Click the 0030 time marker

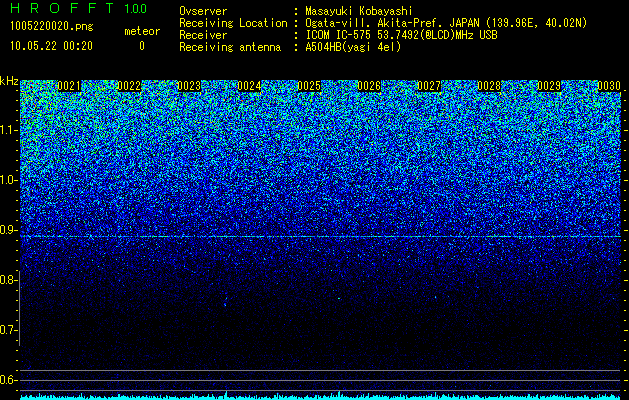pyautogui.click(x=609, y=86)
